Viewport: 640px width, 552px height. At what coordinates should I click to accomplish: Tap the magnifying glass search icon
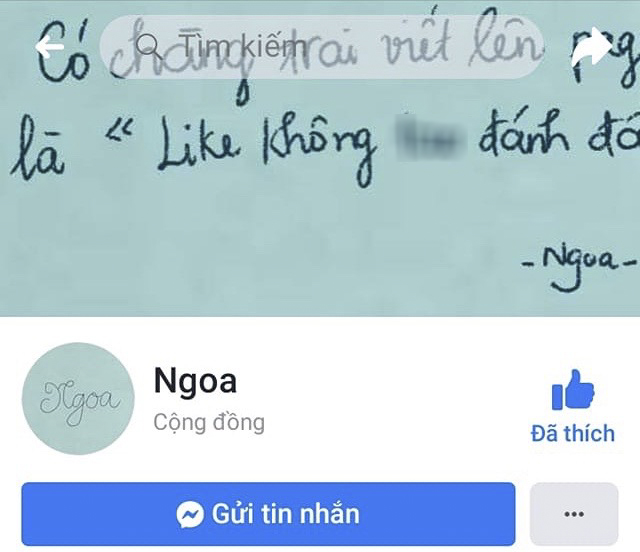click(148, 45)
